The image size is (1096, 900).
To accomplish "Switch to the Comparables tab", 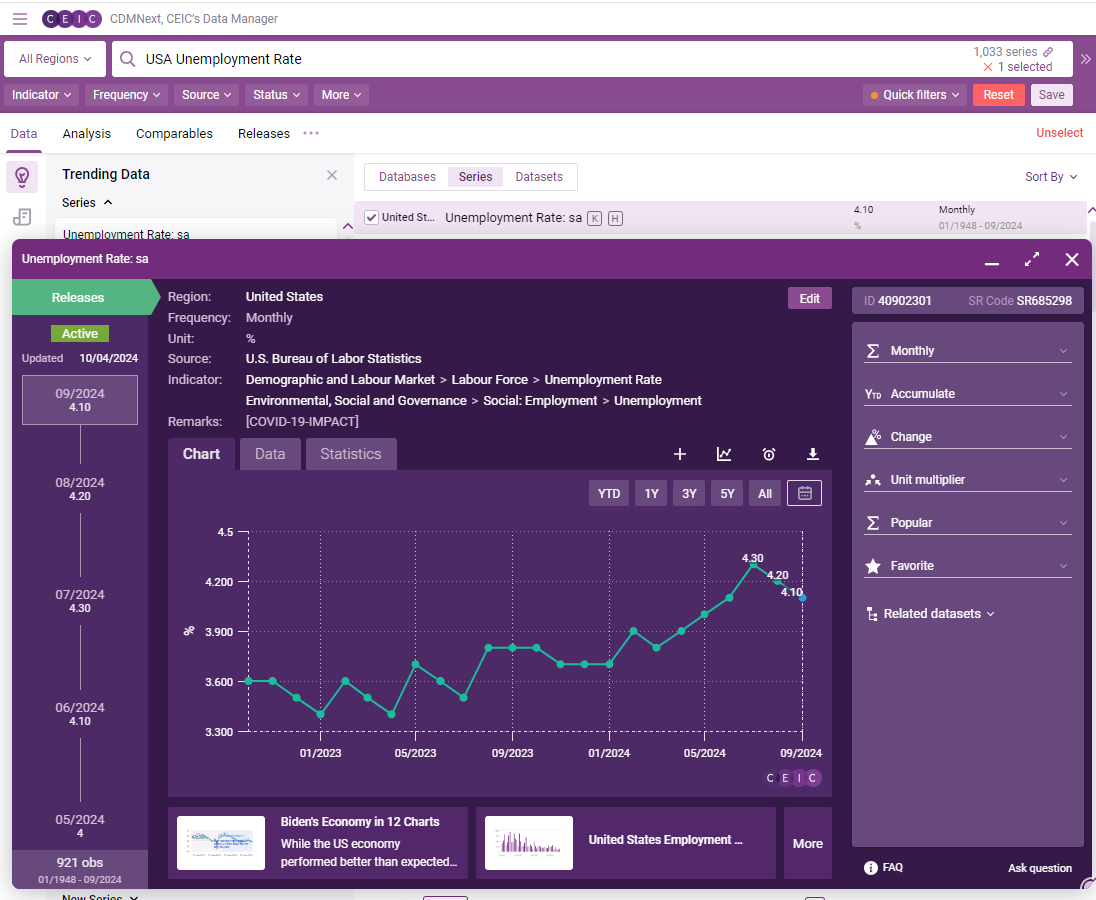I will pyautogui.click(x=174, y=133).
